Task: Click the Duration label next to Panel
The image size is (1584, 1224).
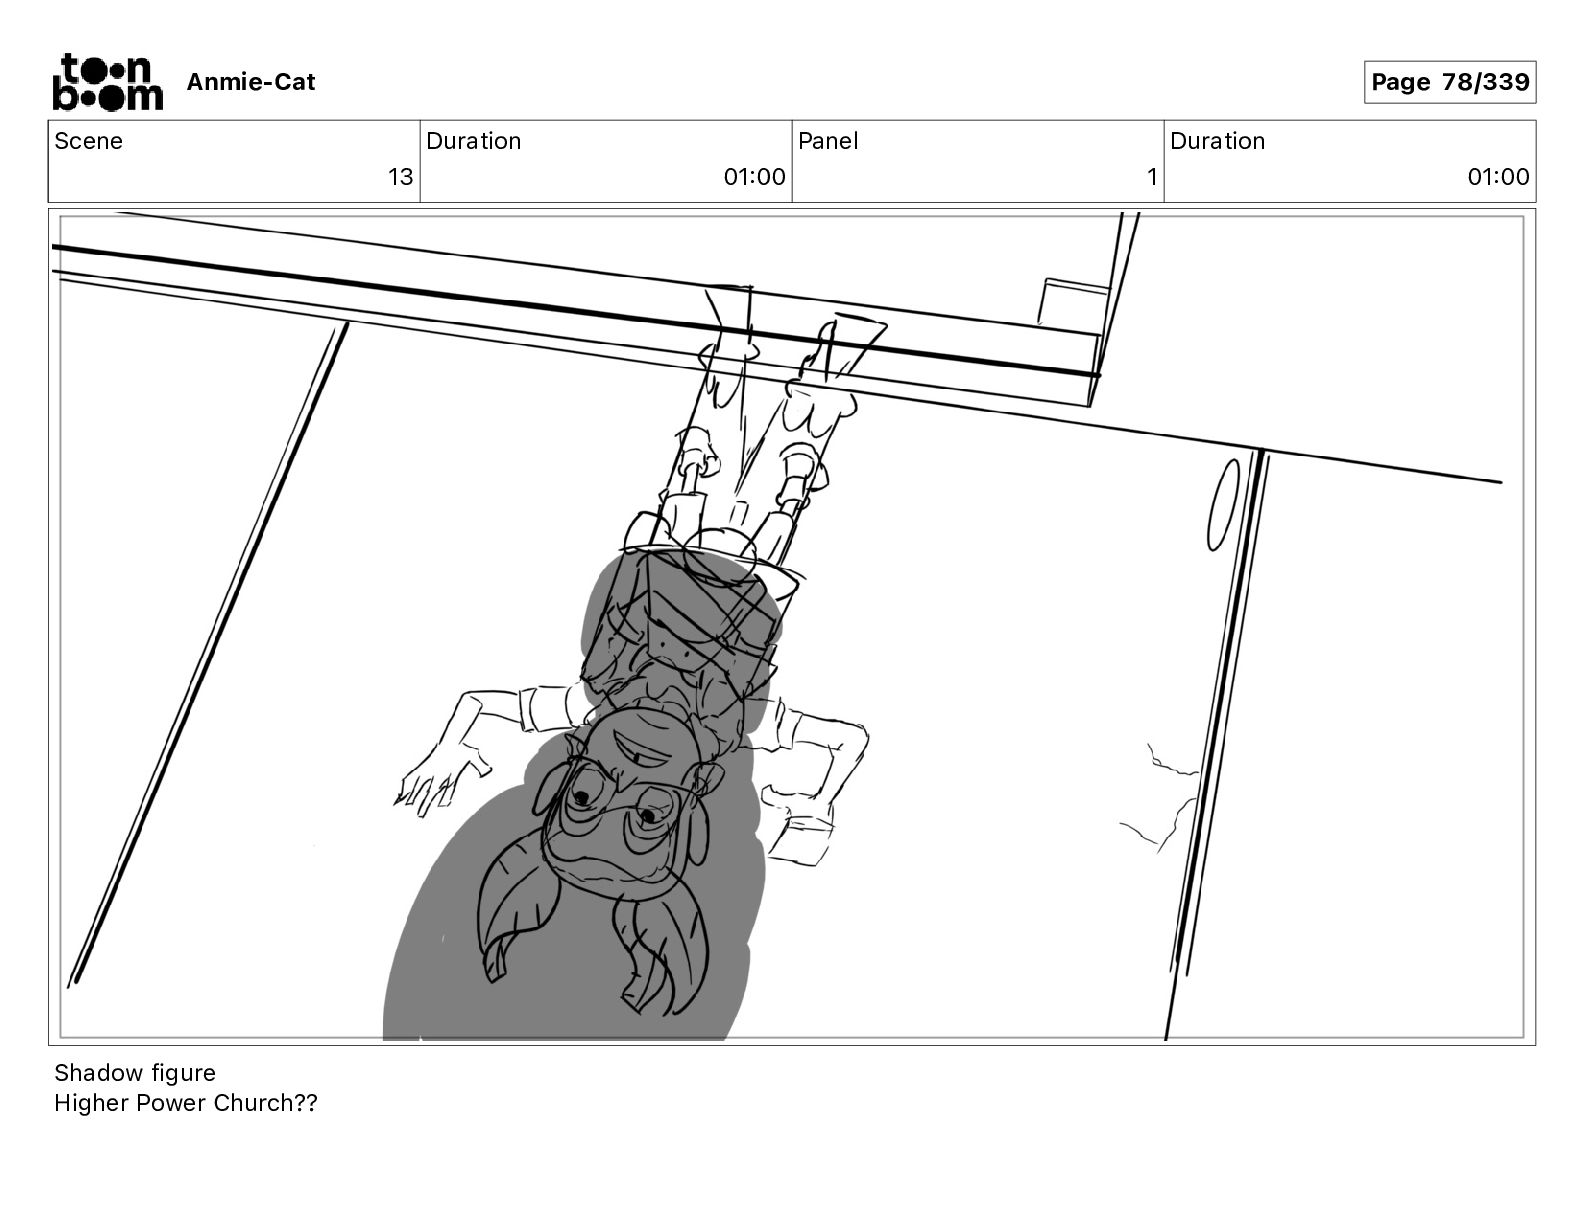Action: (x=1218, y=141)
